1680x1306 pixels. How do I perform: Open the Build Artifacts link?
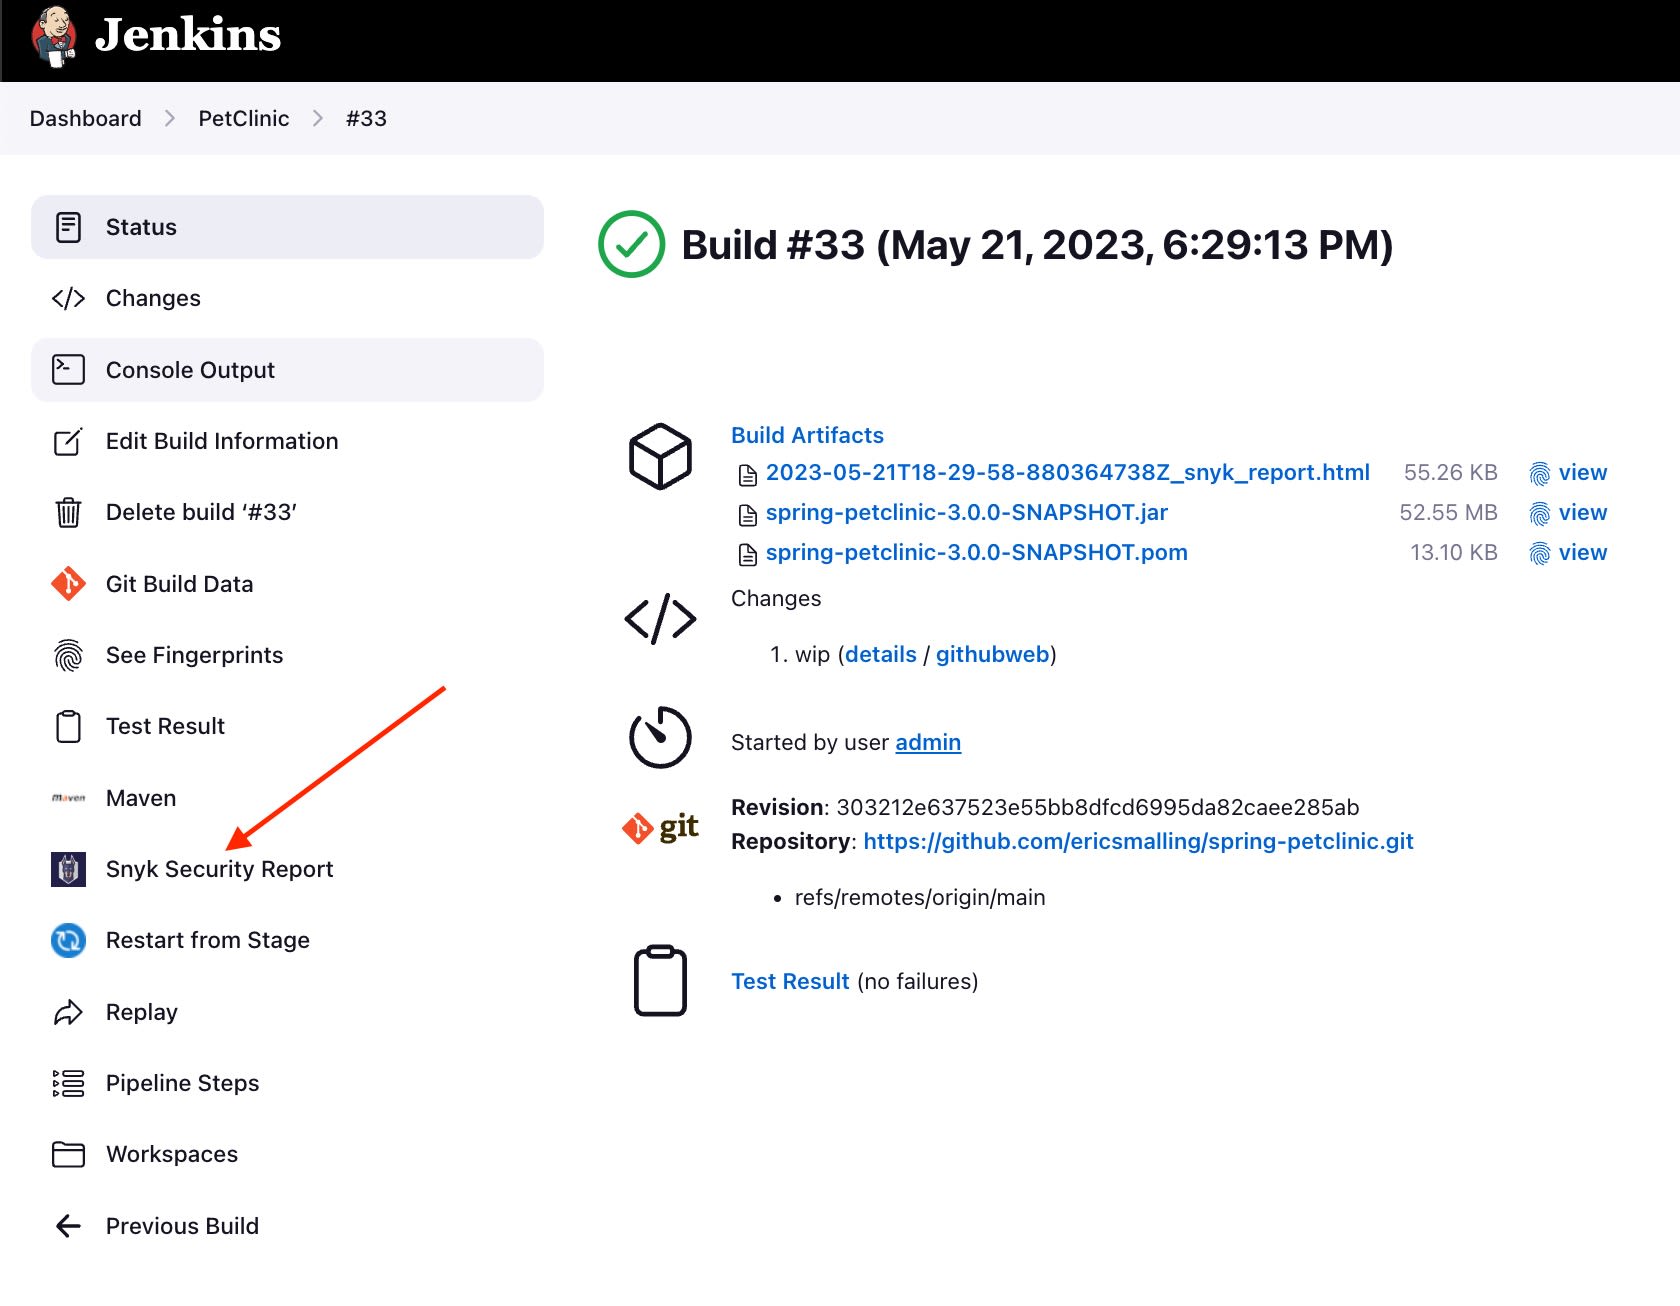[x=807, y=435]
